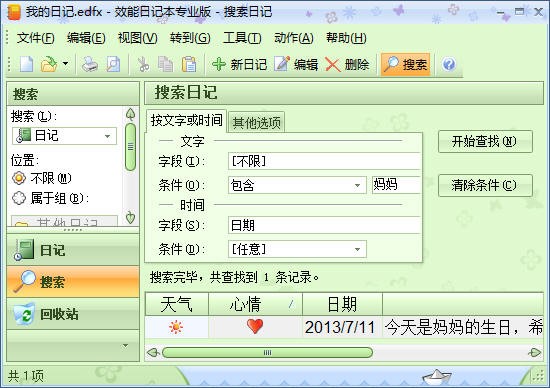Expand the navigation pane options arrow
The height and width of the screenshot is (388, 550).
[125, 346]
